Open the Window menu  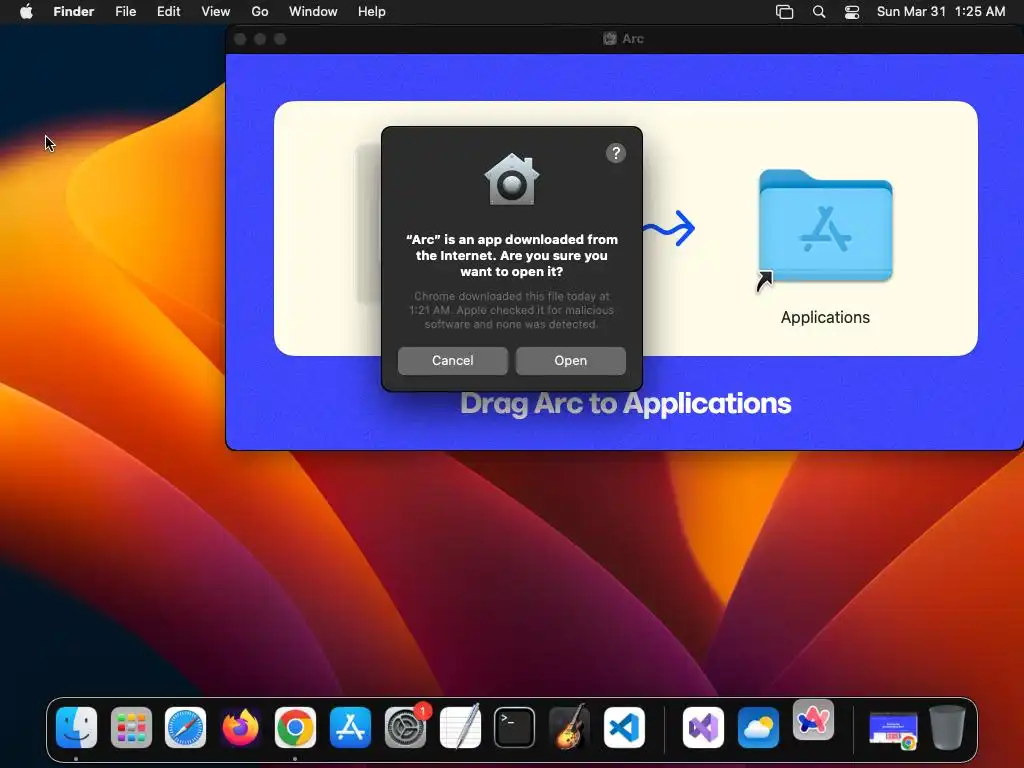click(x=313, y=12)
